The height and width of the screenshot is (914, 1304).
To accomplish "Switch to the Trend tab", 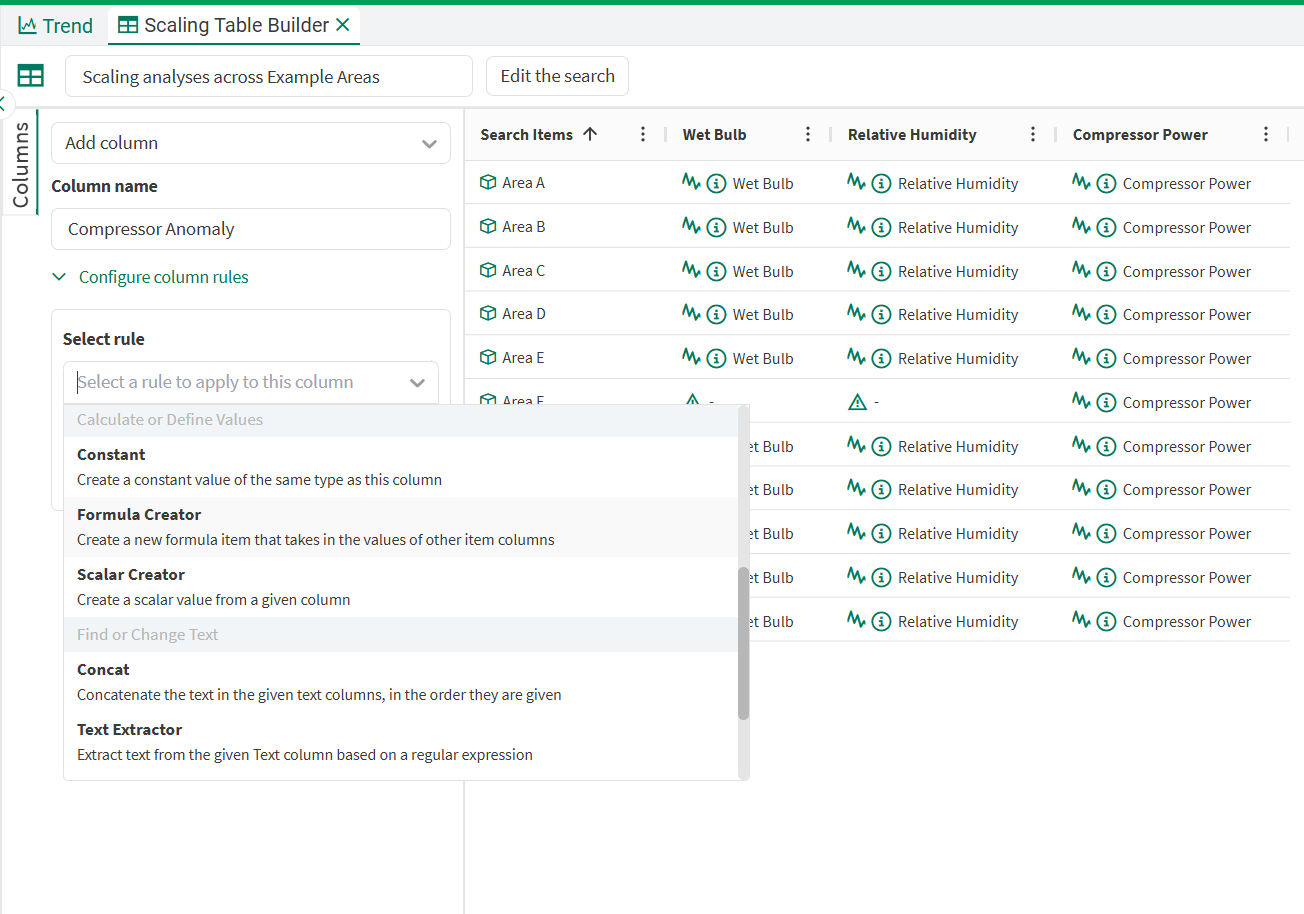I will coord(56,26).
